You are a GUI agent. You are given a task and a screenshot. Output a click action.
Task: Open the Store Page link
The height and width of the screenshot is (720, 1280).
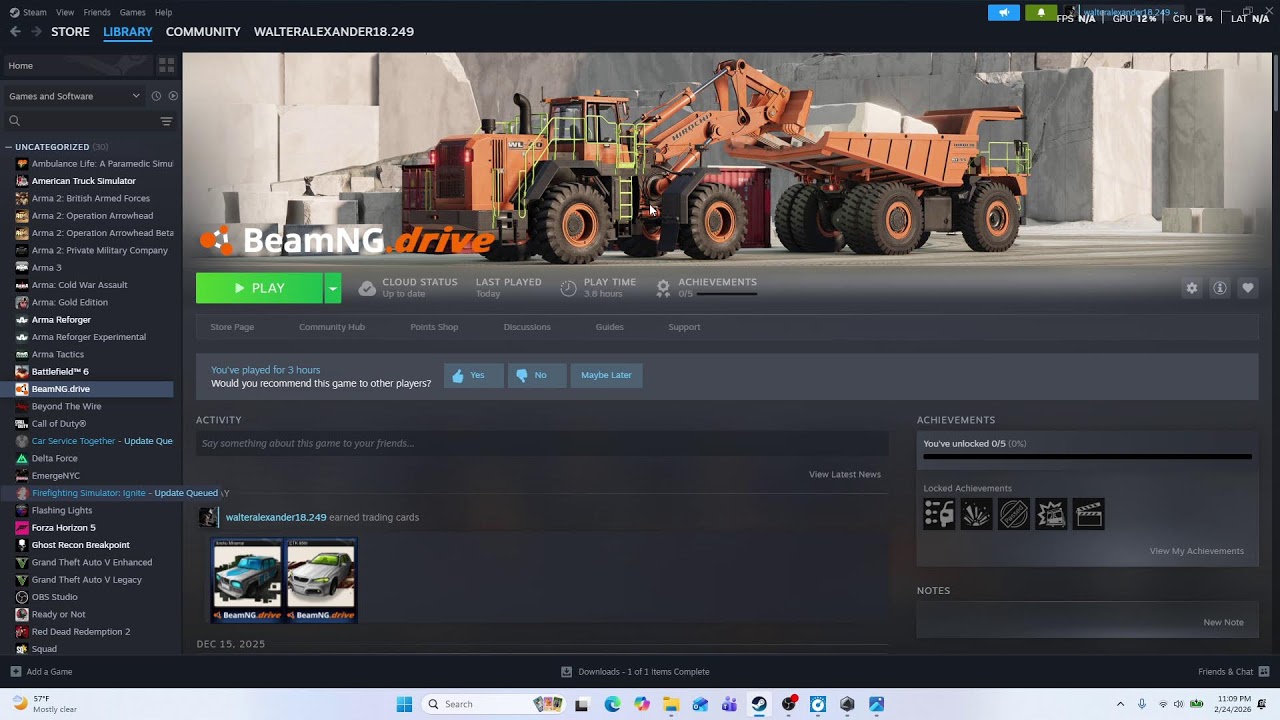click(x=232, y=327)
